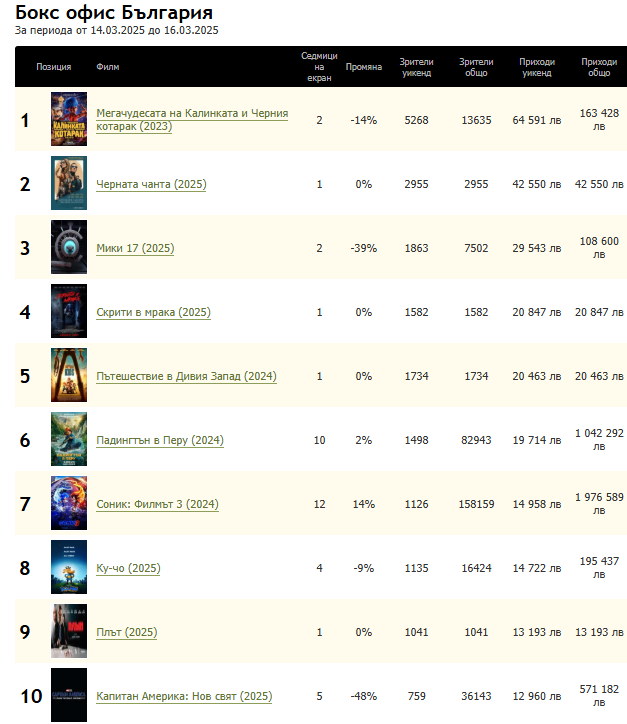The height and width of the screenshot is (724, 627).
Task: Open the Мики 17 poster image
Action: pyautogui.click(x=69, y=248)
